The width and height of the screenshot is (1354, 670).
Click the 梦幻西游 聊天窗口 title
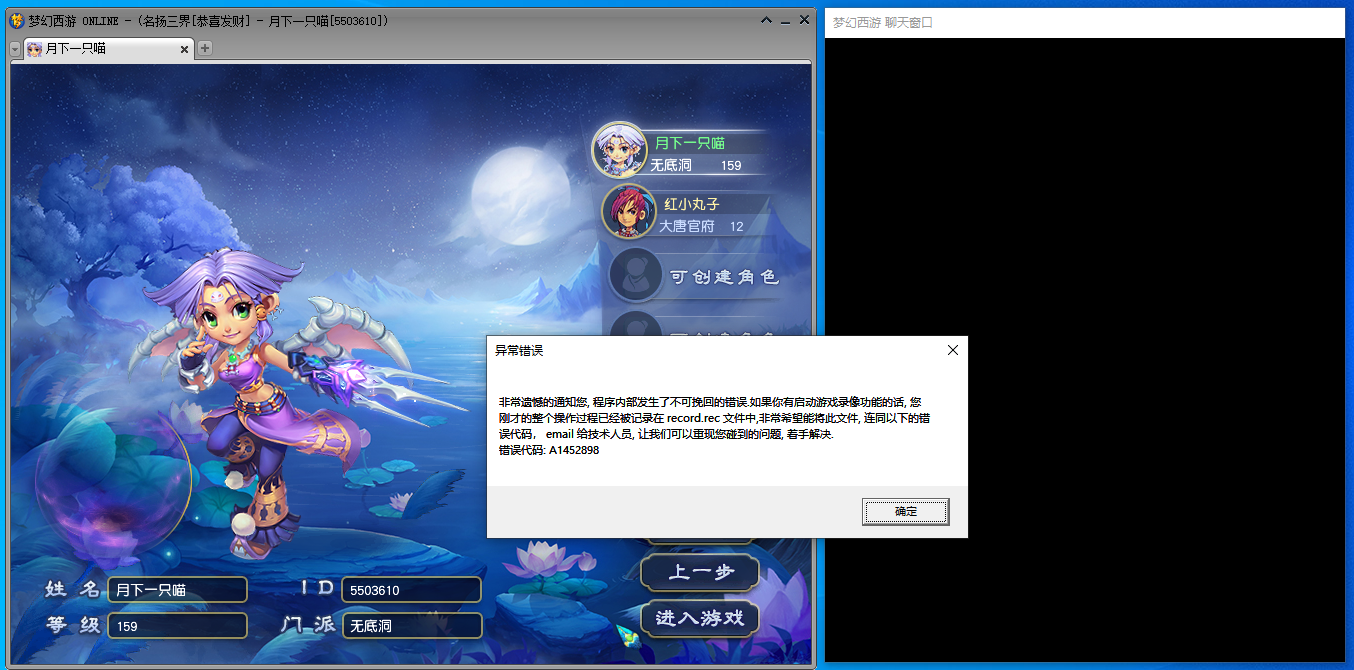882,22
